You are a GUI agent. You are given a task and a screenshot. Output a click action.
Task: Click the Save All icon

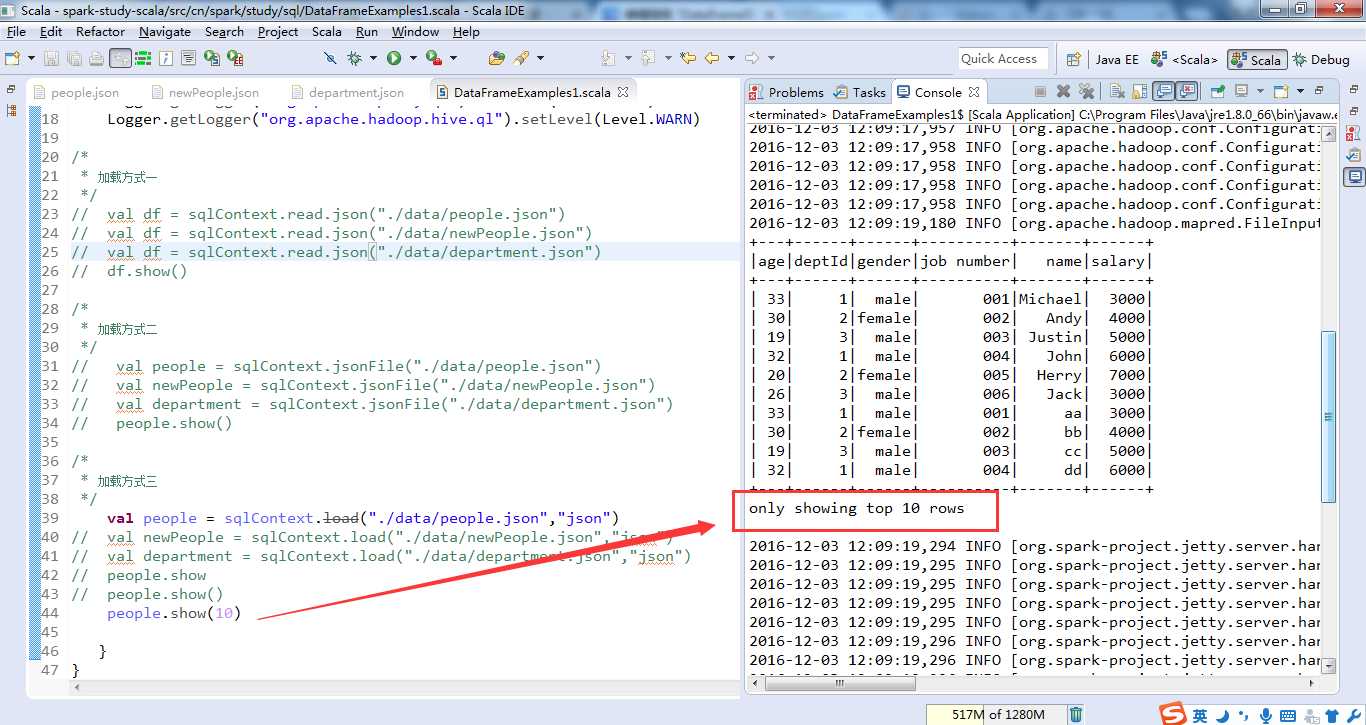point(74,58)
